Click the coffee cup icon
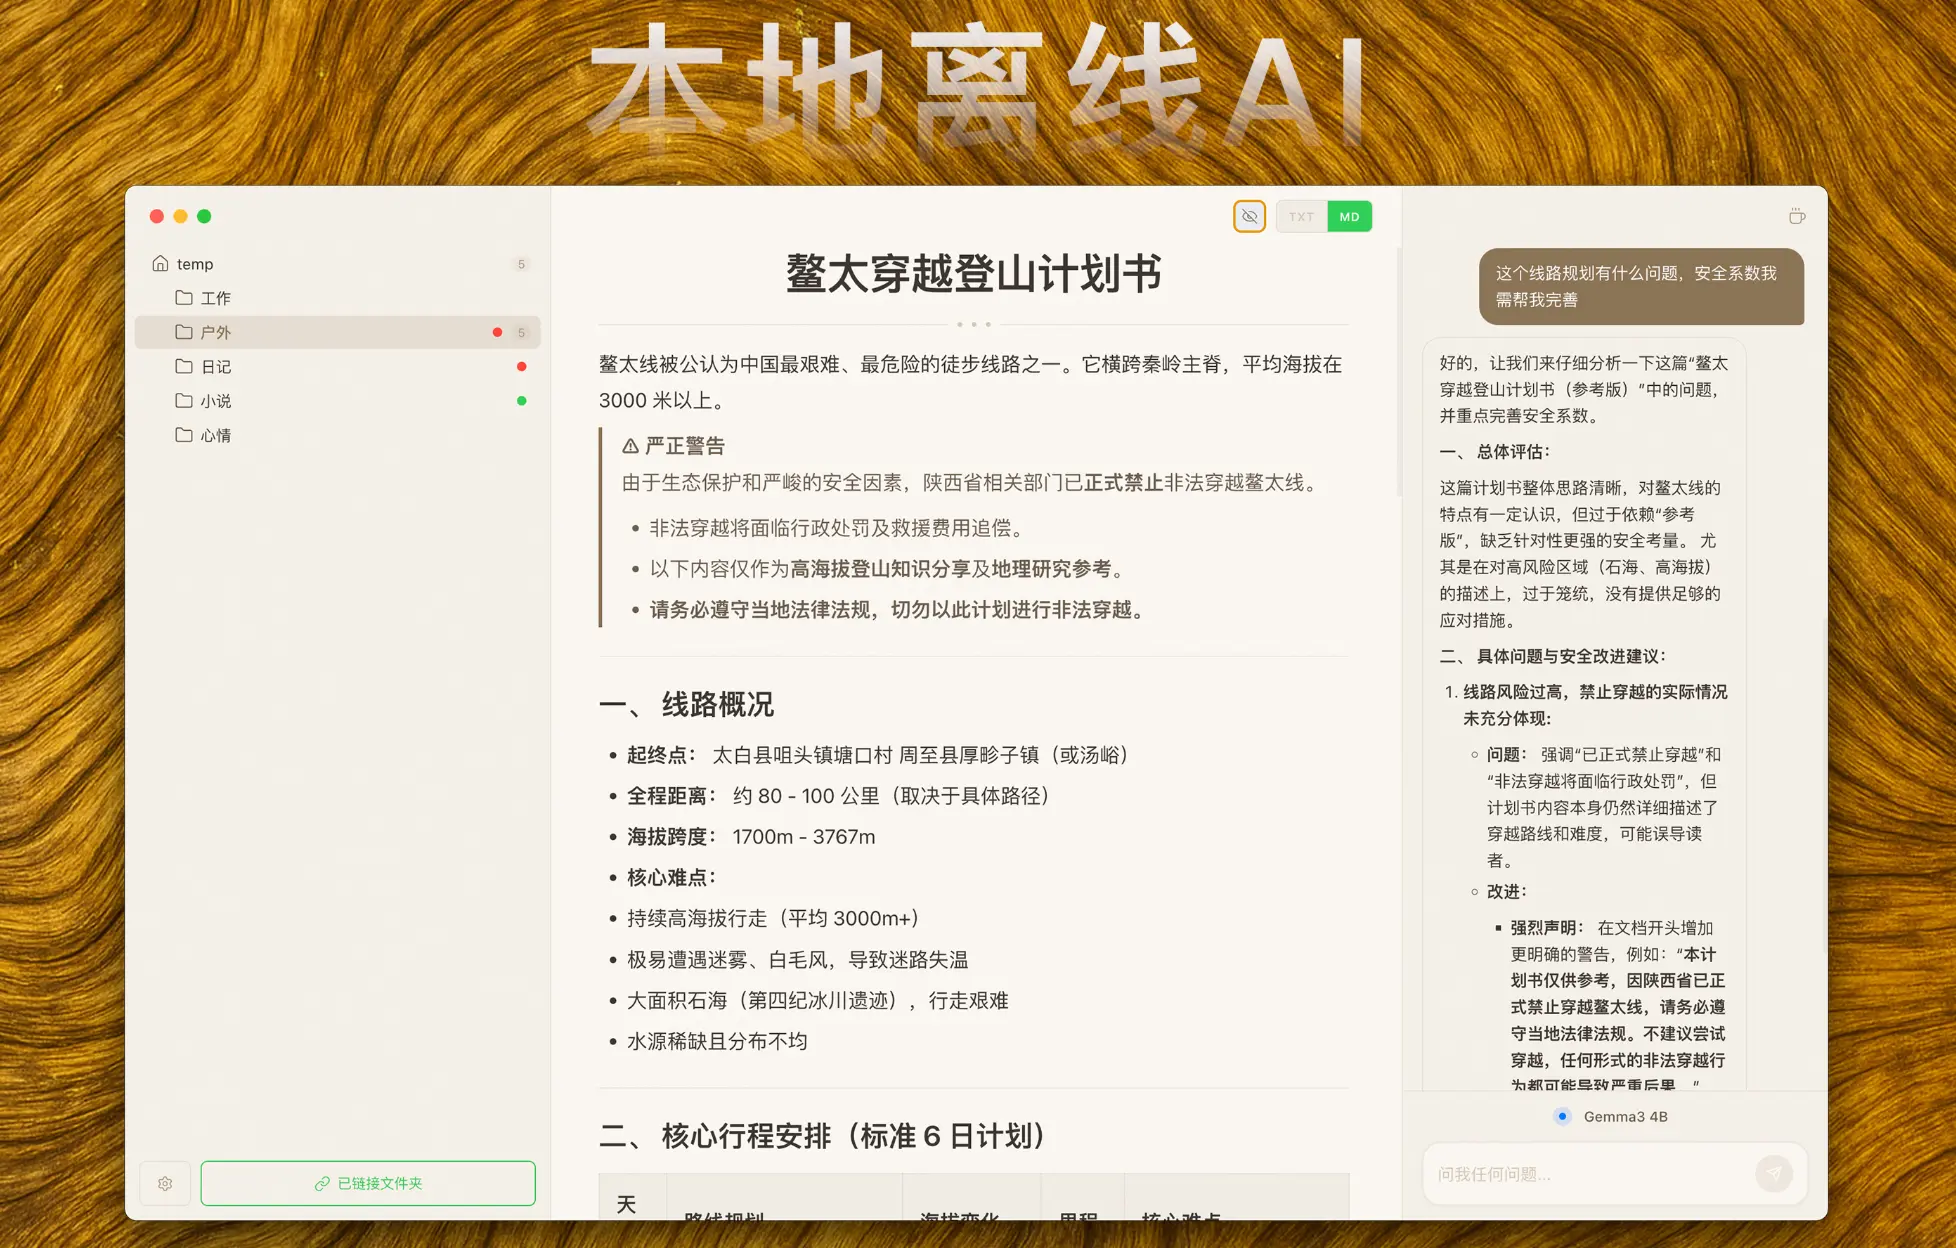Screen dimensions: 1956x1248 pos(1796,216)
